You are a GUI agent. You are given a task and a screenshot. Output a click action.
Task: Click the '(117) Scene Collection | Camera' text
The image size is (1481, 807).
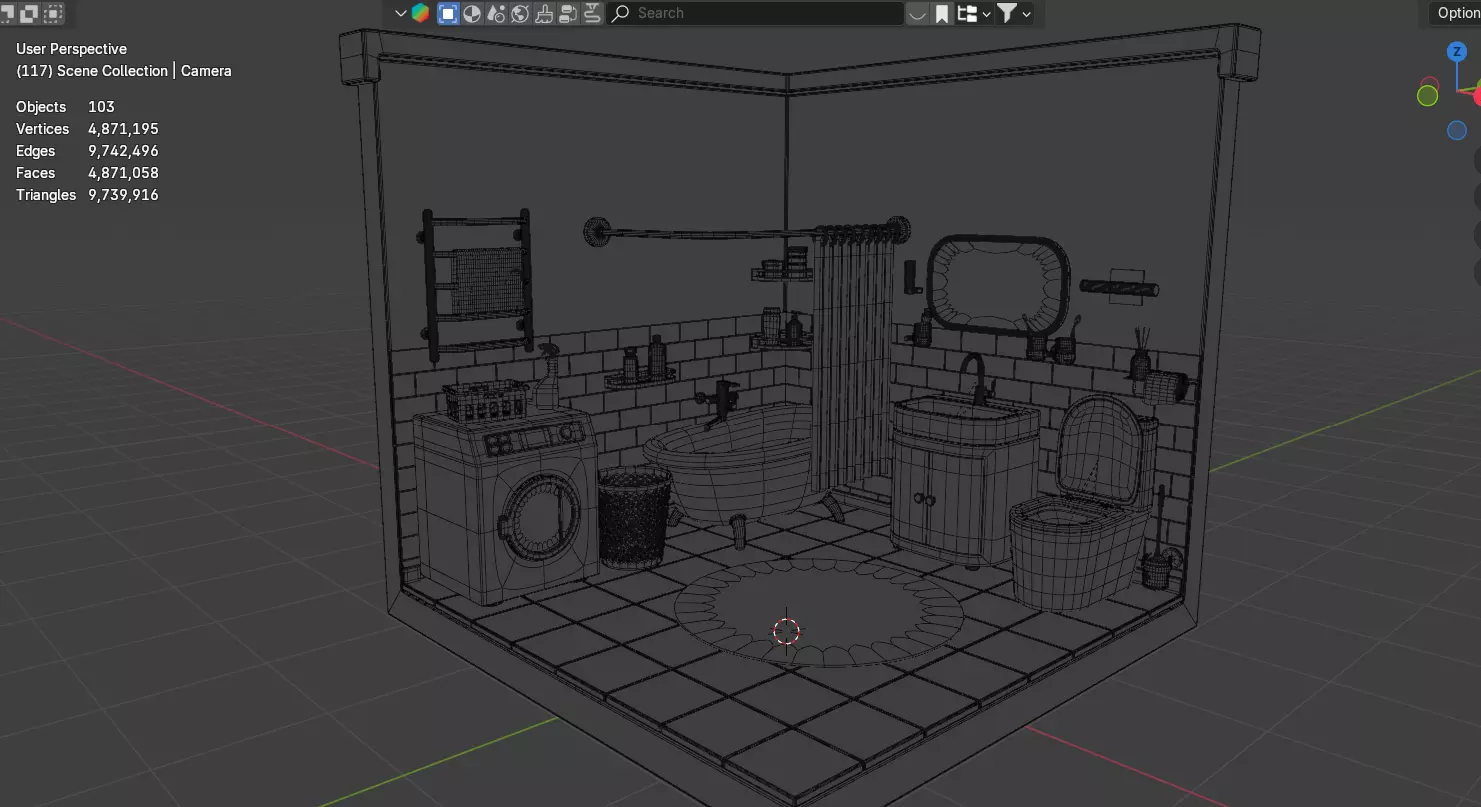tap(124, 71)
